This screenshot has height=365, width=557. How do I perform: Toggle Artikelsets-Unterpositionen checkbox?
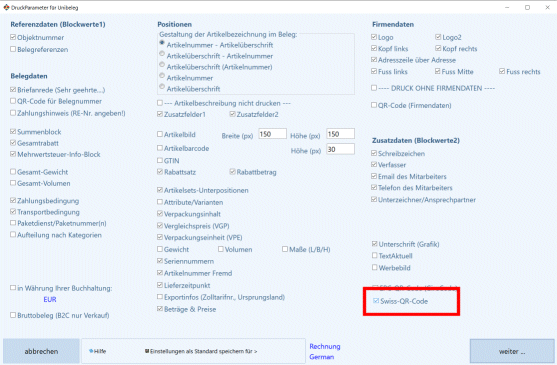pyautogui.click(x=160, y=190)
